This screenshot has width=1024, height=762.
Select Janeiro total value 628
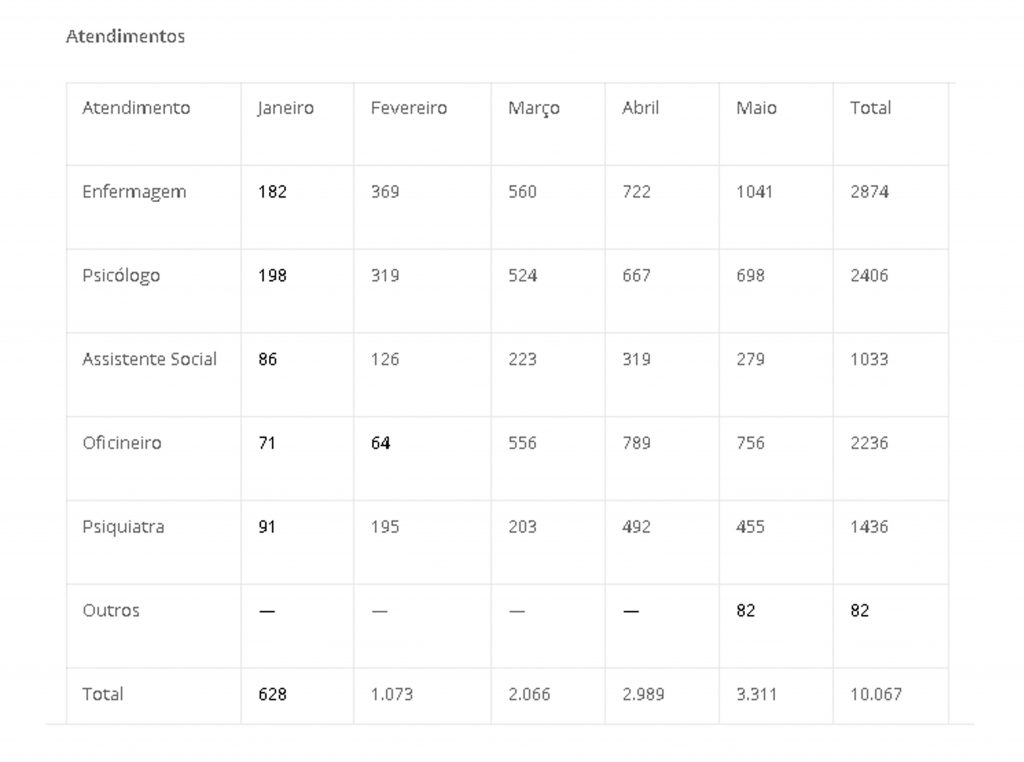[272, 694]
